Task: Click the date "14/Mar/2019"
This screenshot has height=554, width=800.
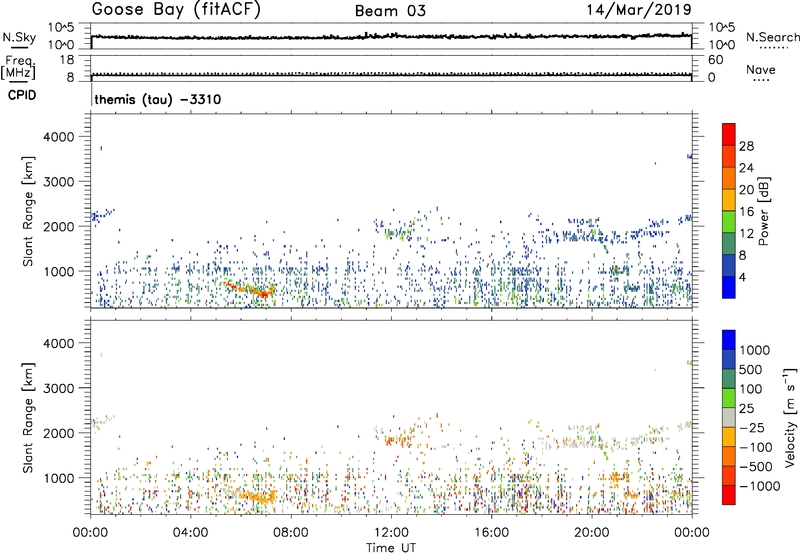Action: [x=639, y=10]
